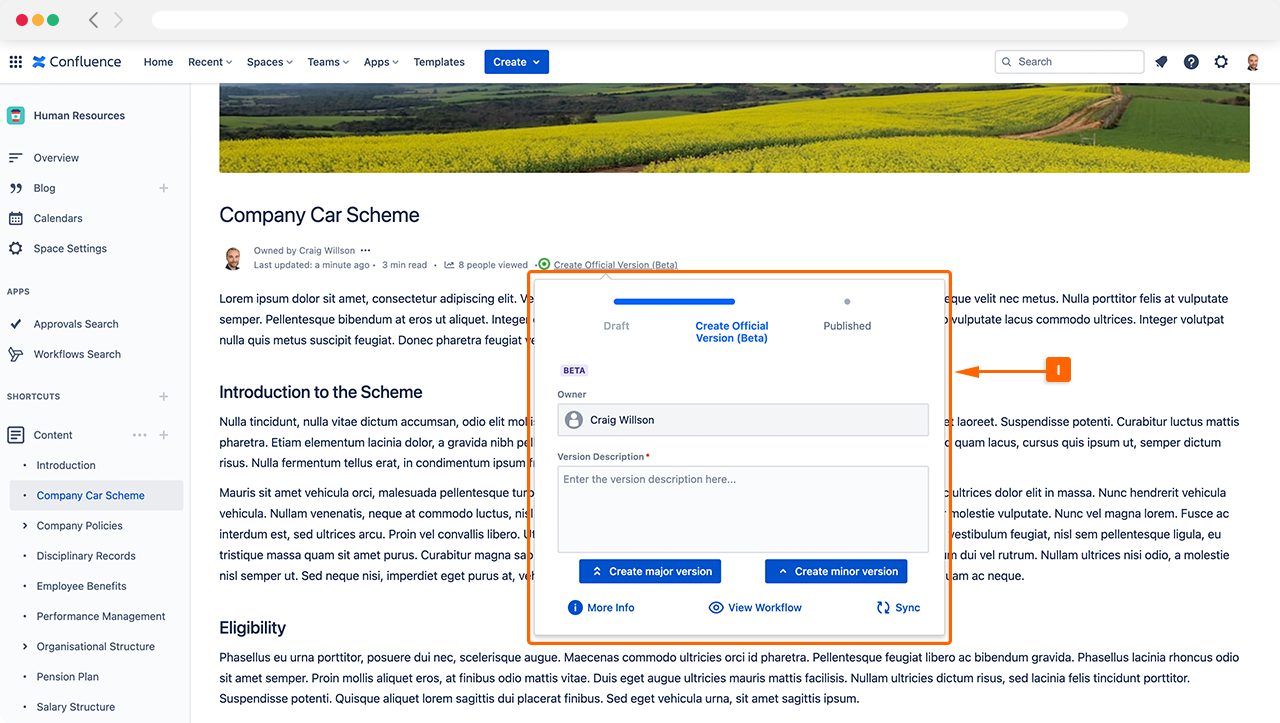
Task: Expand the Company Policies tree item
Action: [x=25, y=526]
